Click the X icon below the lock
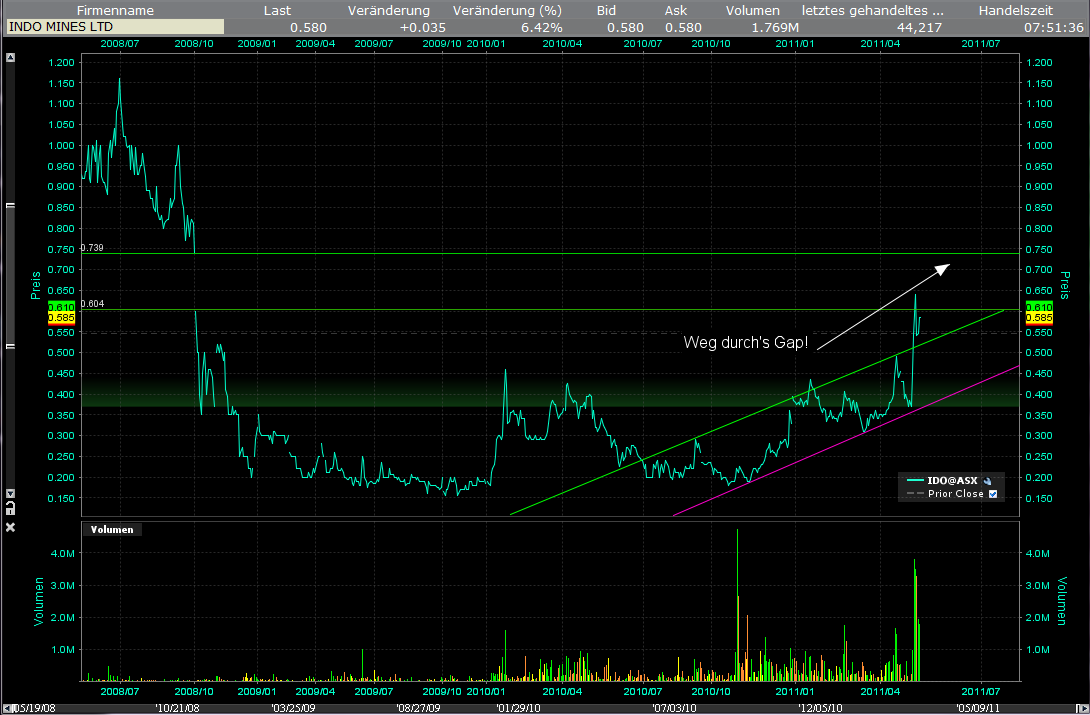The height and width of the screenshot is (715, 1090). click(x=11, y=527)
